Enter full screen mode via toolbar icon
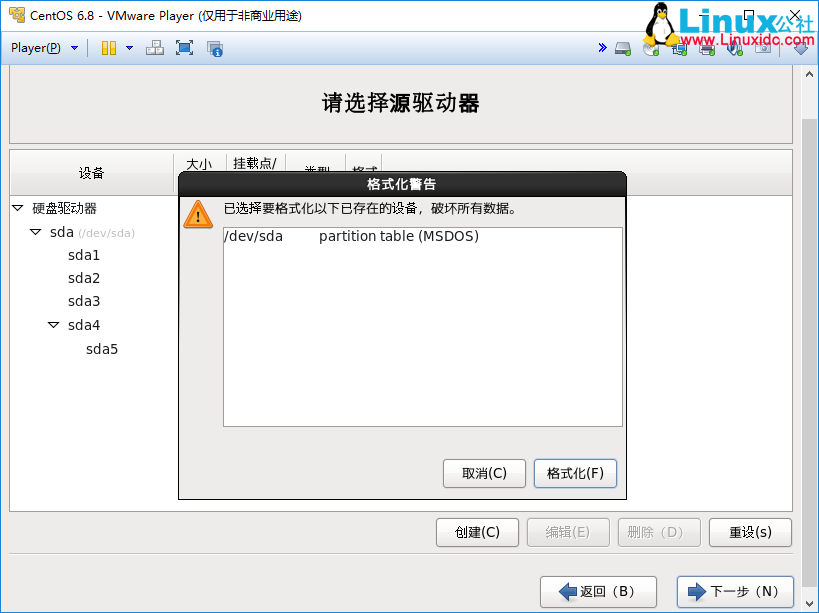 click(x=183, y=47)
